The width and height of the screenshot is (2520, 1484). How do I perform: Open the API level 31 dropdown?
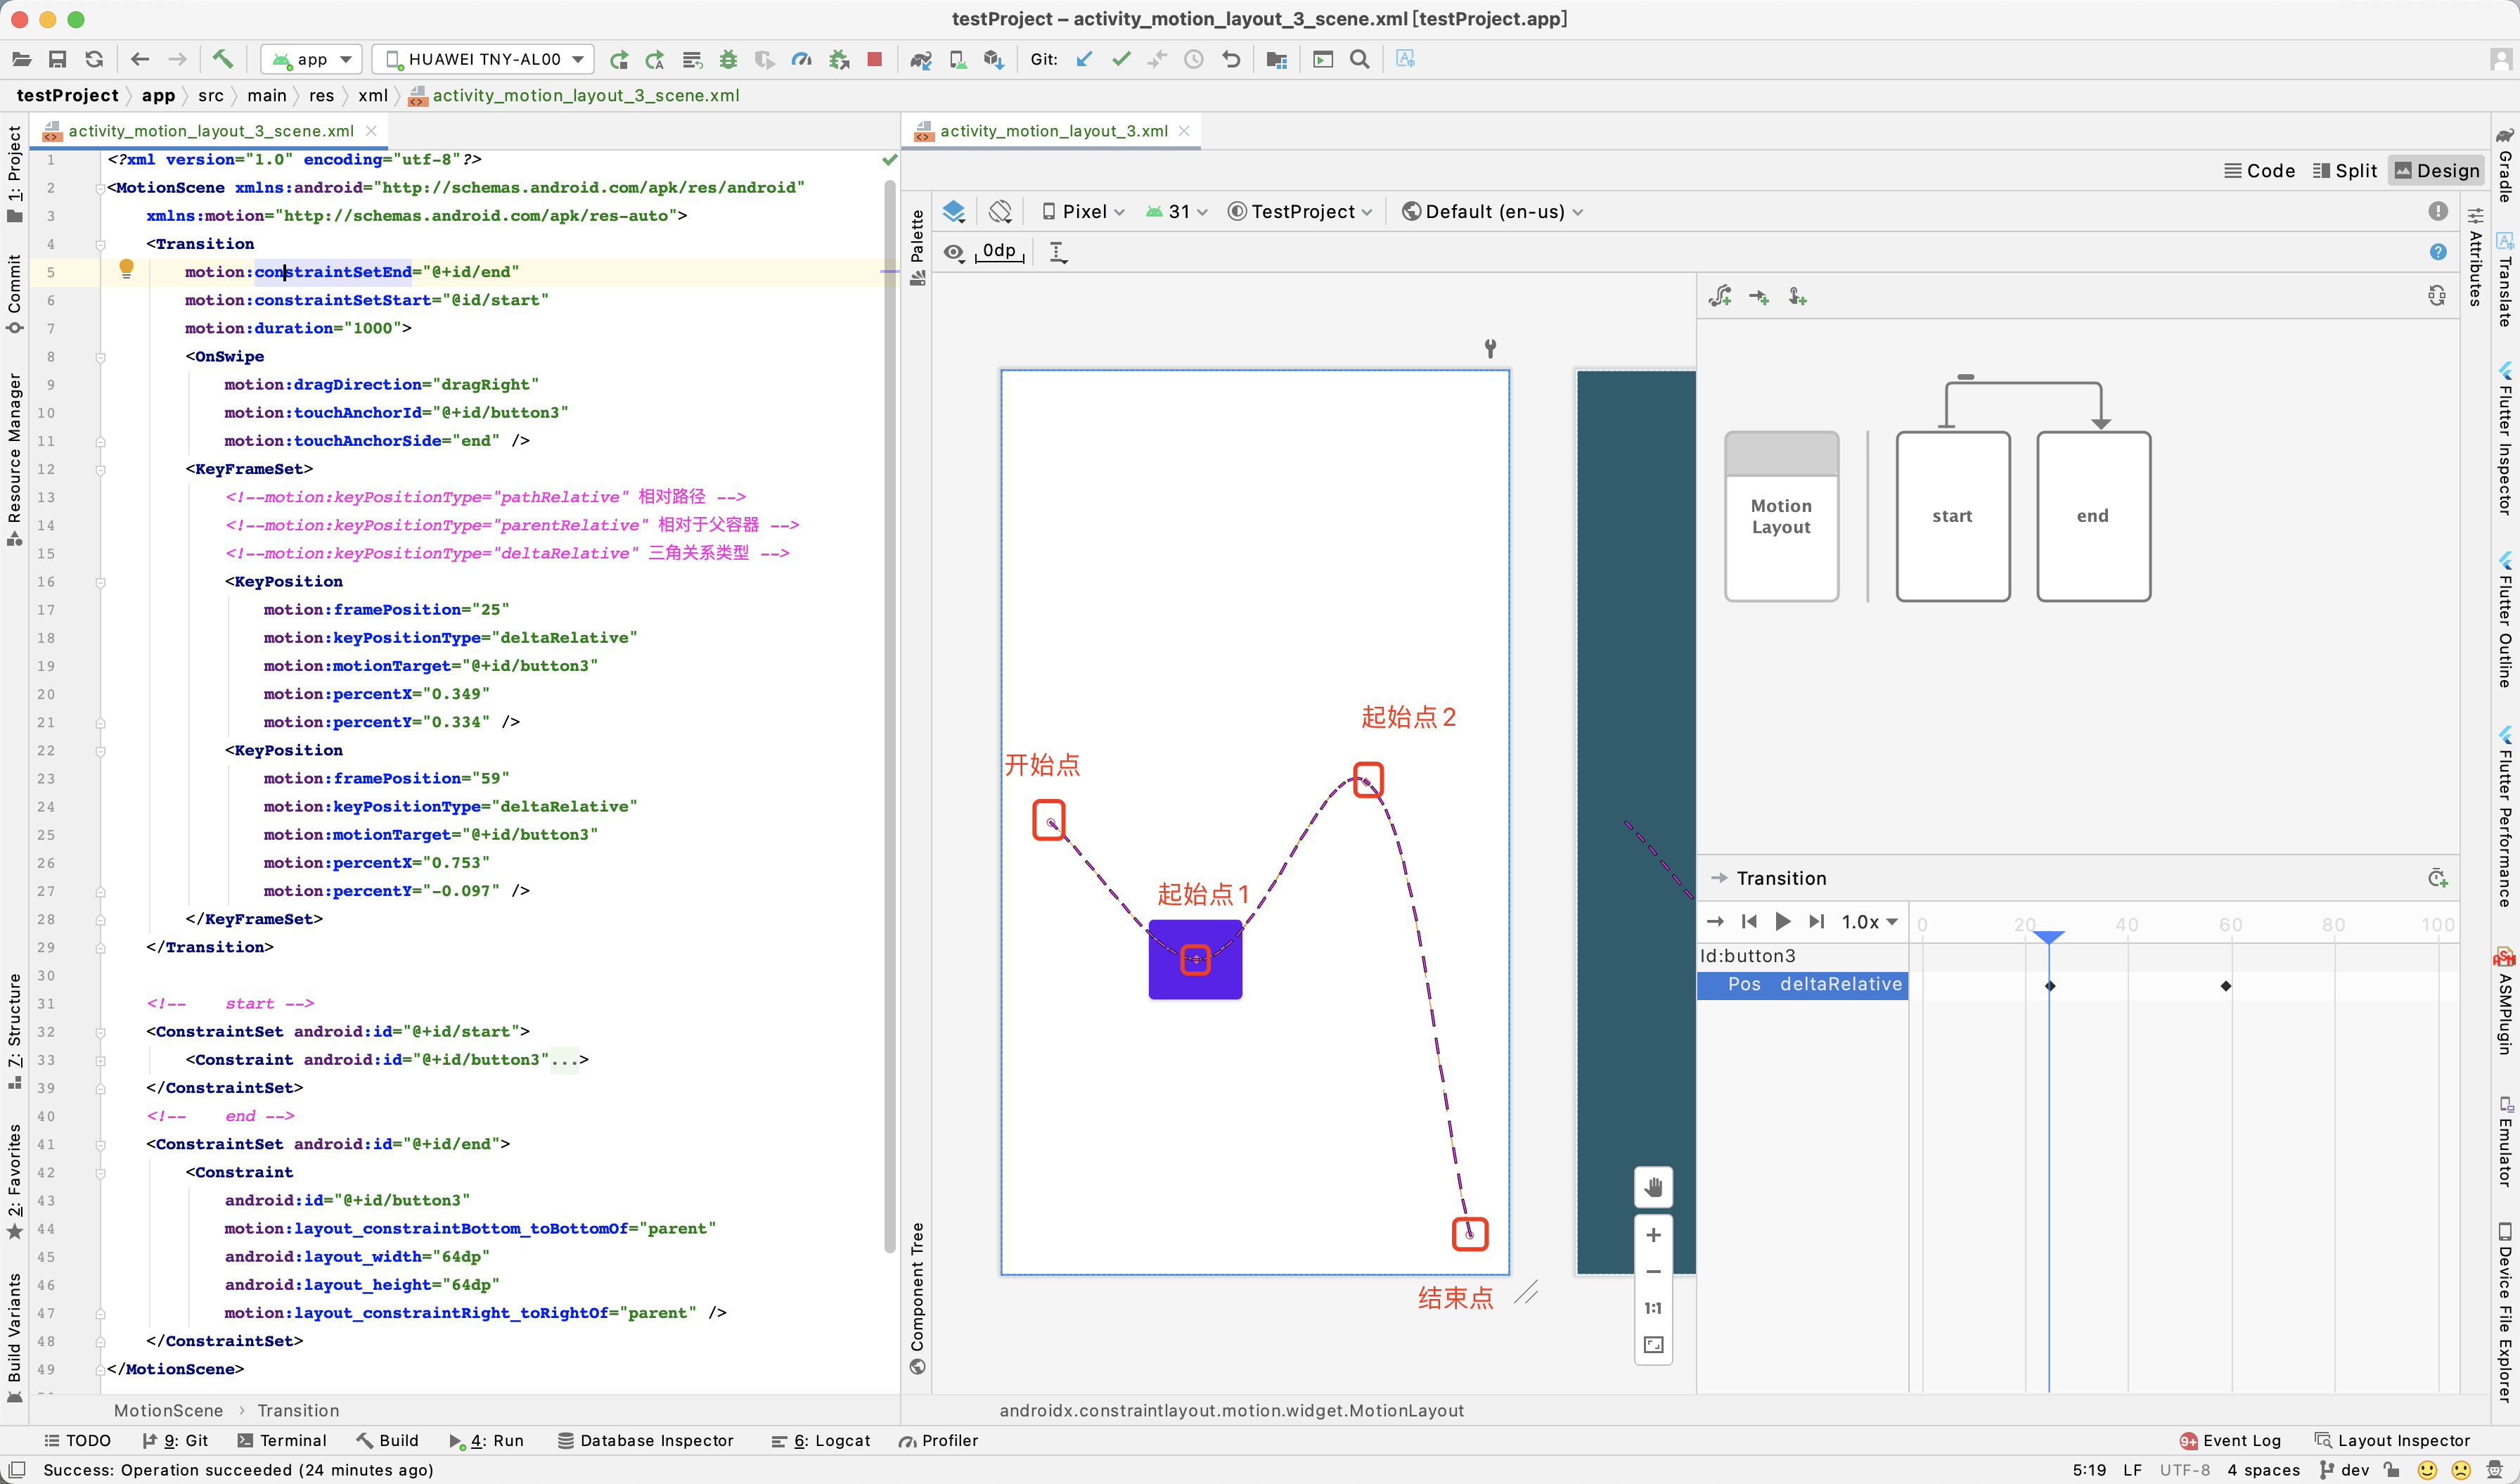1176,211
